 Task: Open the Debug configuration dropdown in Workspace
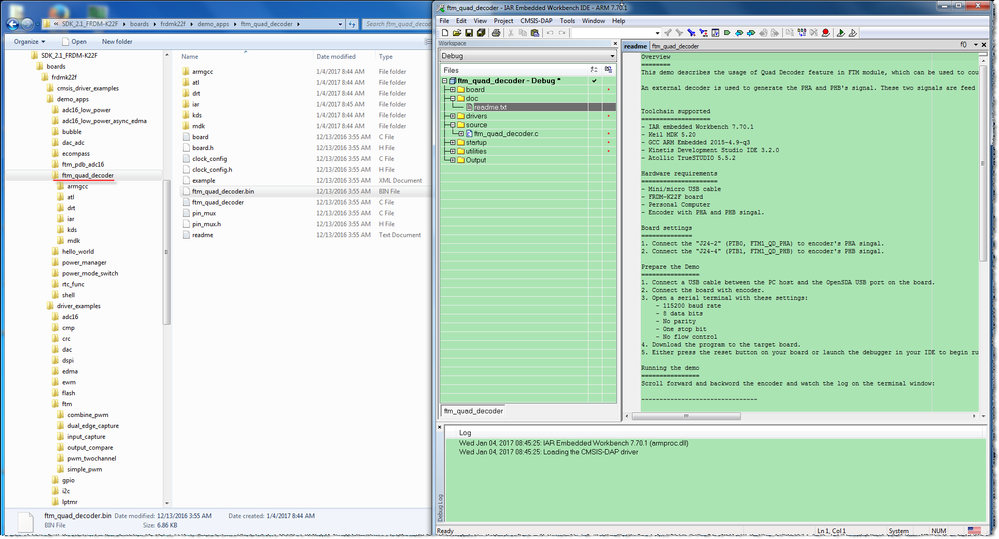coord(612,56)
